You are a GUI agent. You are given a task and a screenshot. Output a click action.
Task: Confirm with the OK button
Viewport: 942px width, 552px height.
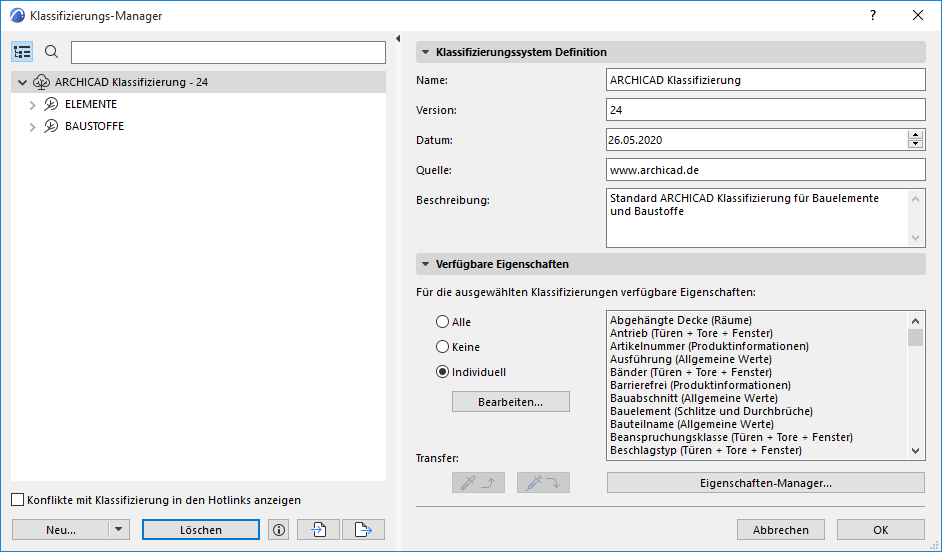[880, 530]
